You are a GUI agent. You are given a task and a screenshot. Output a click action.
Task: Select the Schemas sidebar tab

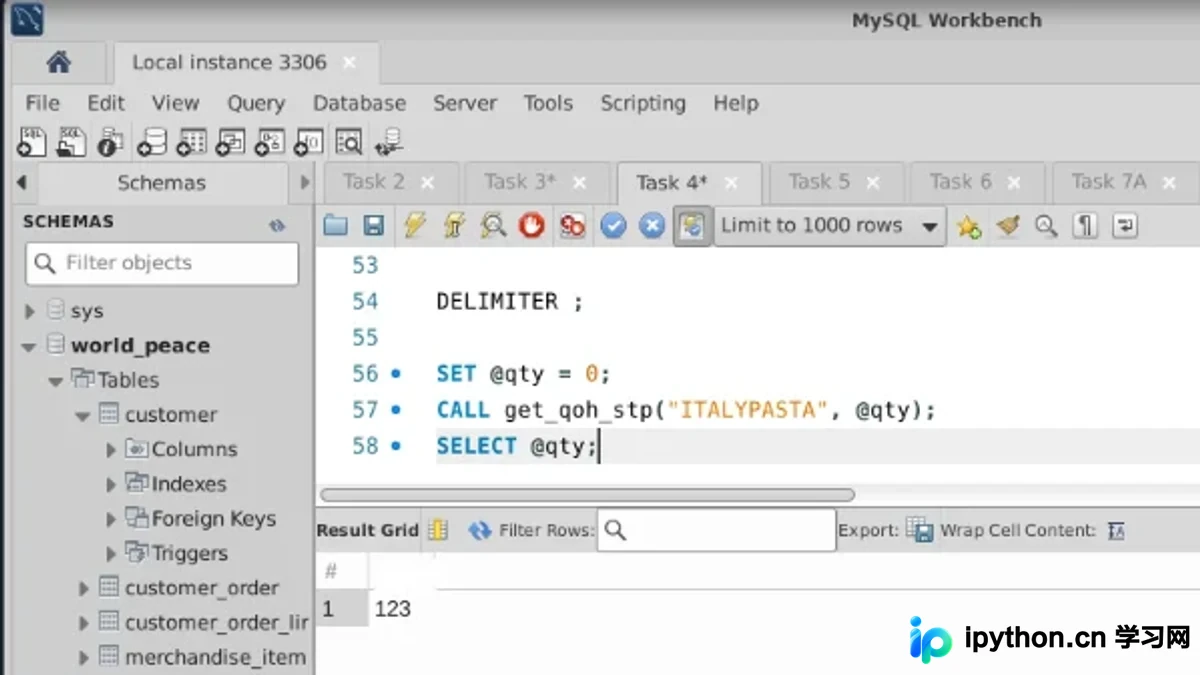161,183
